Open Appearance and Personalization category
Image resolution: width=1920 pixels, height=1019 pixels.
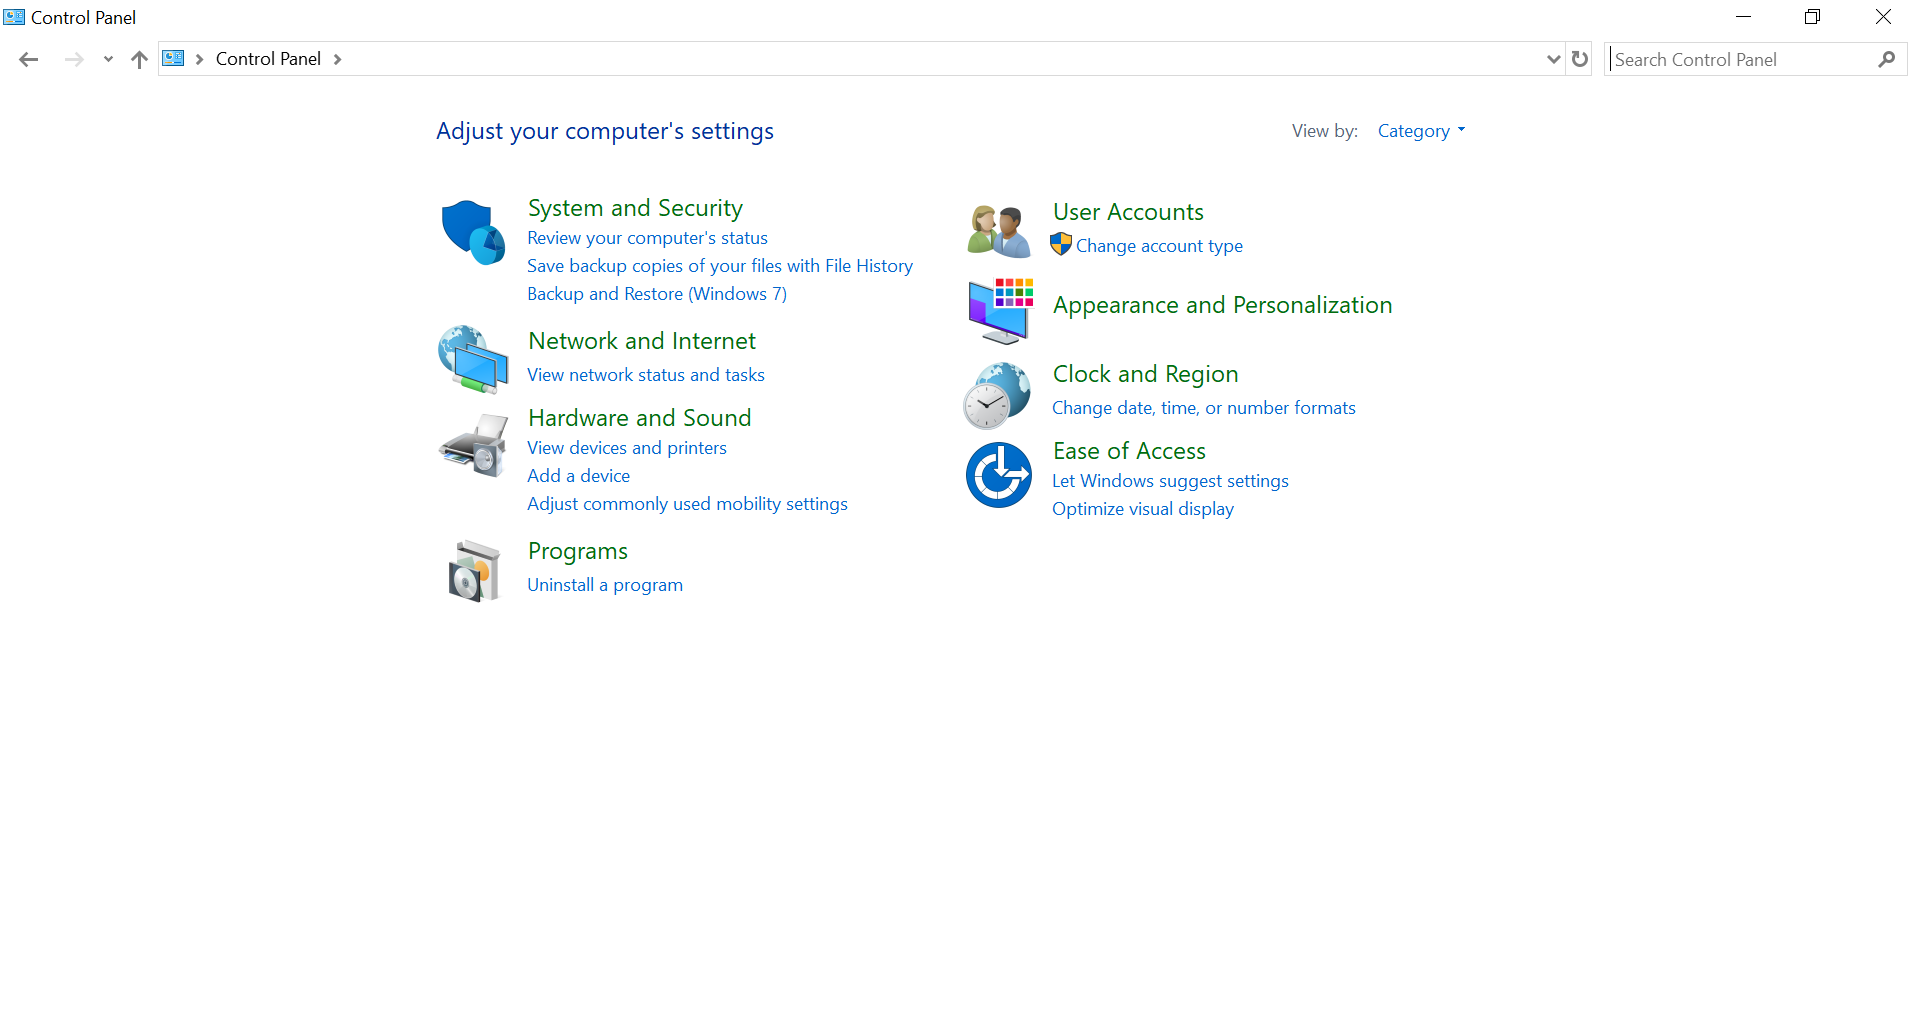pyautogui.click(x=1222, y=305)
